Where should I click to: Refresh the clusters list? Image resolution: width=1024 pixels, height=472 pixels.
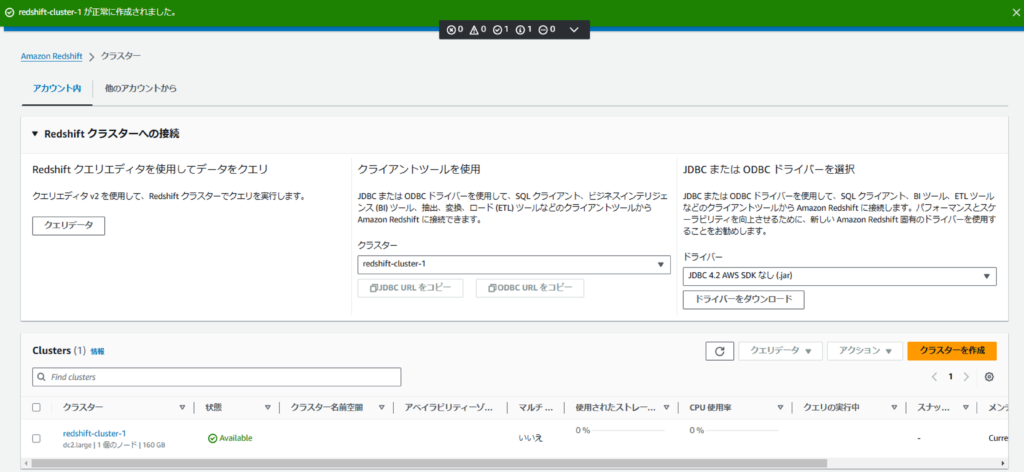(720, 351)
